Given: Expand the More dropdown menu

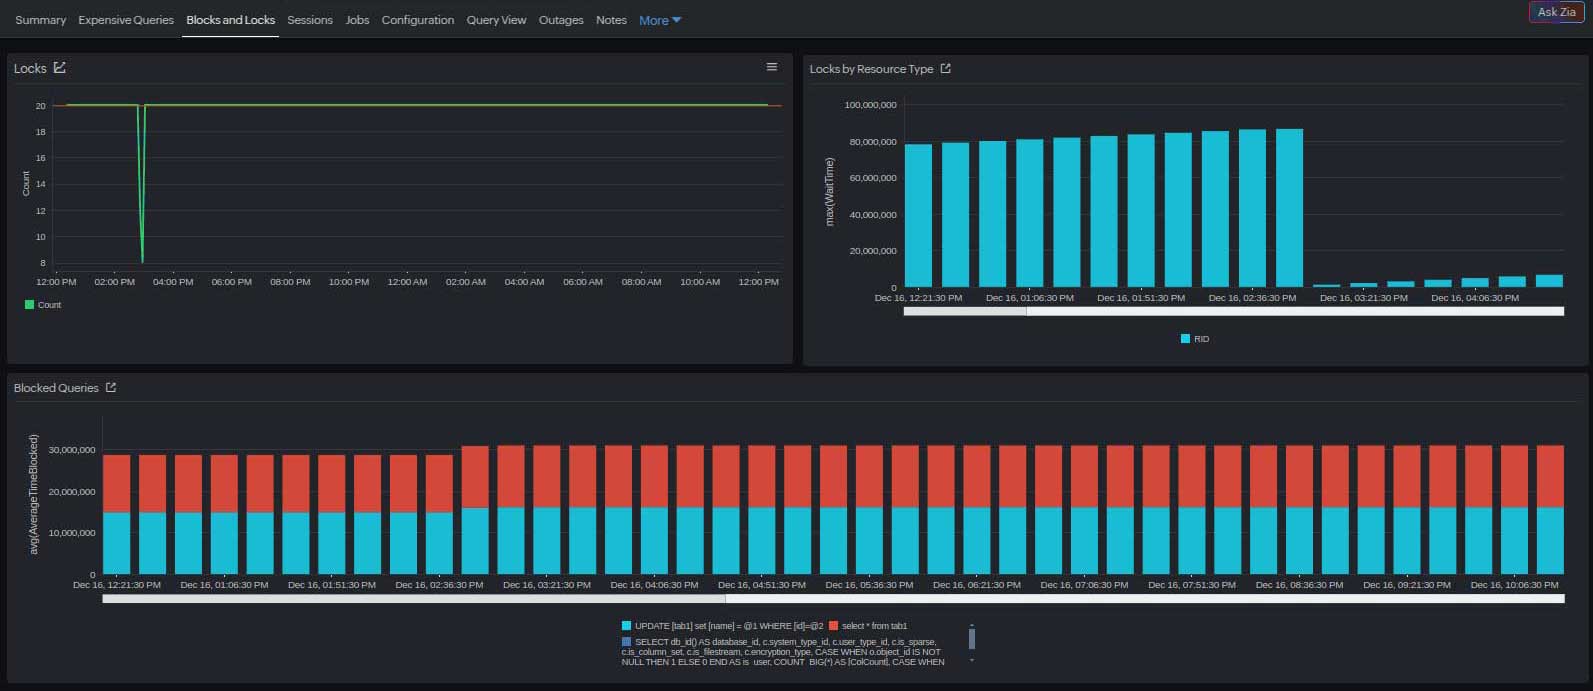Looking at the screenshot, I should (660, 20).
